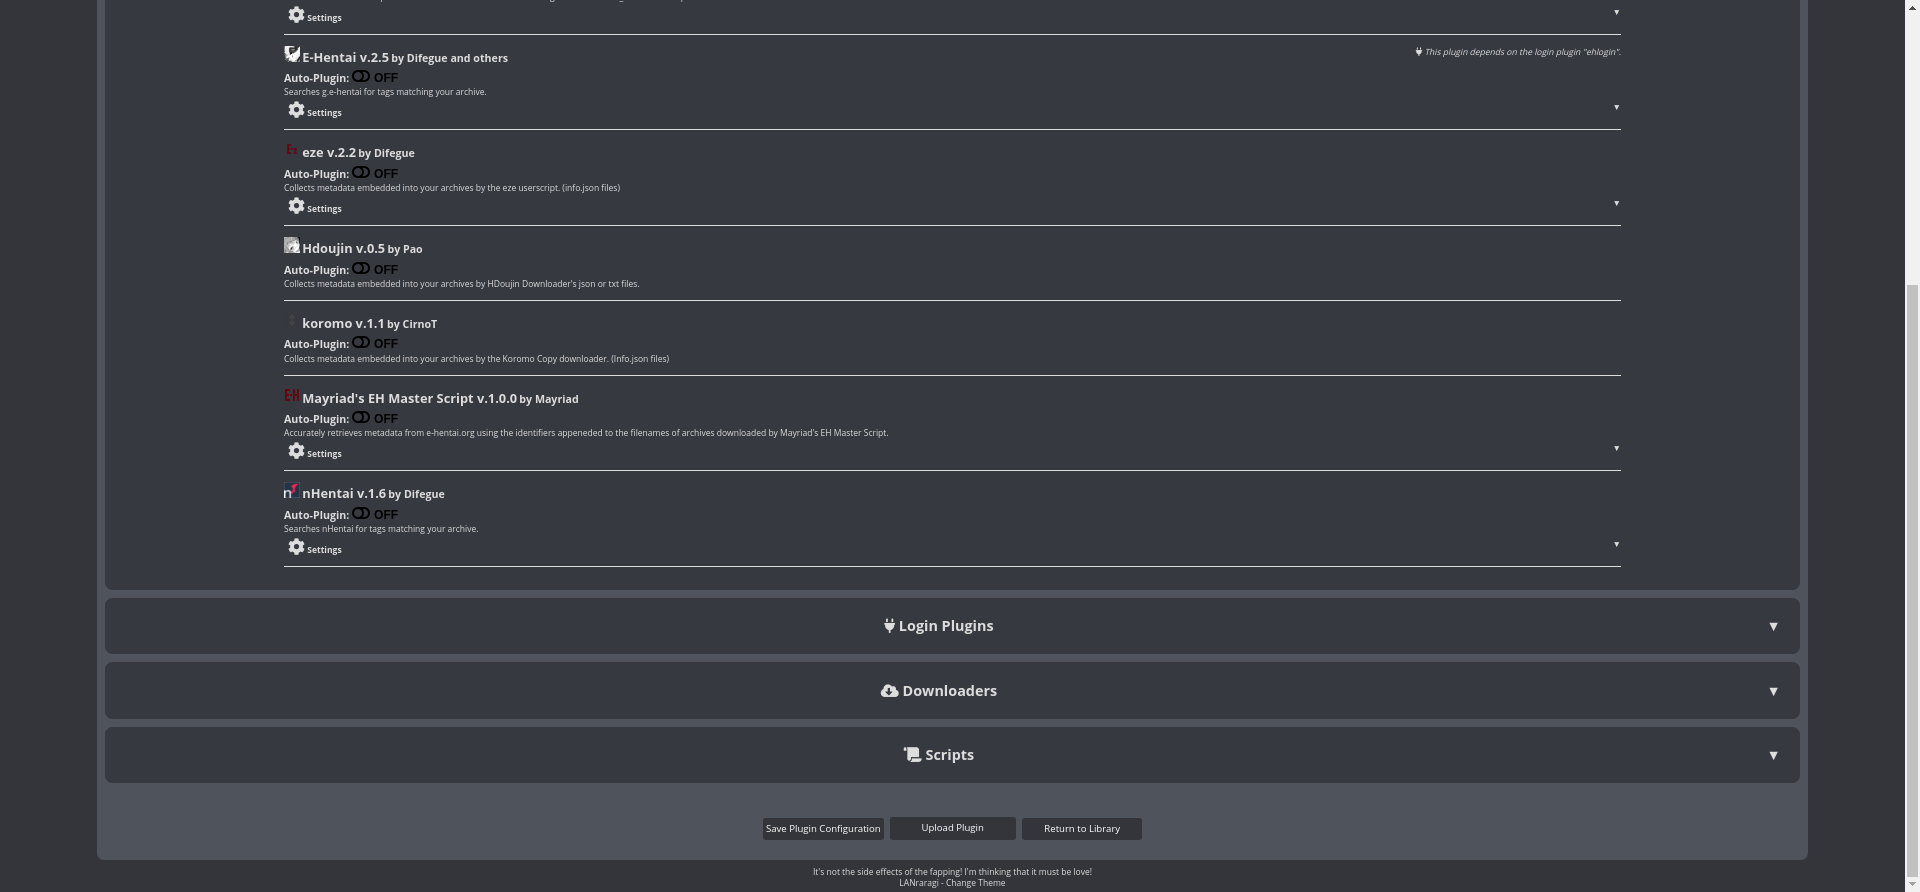The height and width of the screenshot is (892, 1920).
Task: Click the Hdoujin v.0.5 plugin title
Action: (343, 249)
